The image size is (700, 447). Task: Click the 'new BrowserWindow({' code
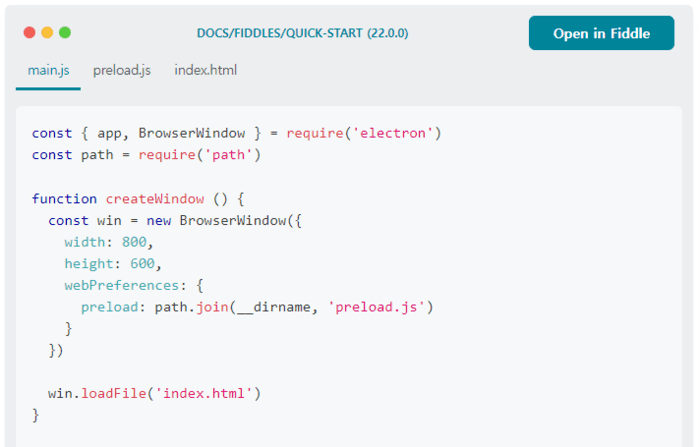coord(224,221)
